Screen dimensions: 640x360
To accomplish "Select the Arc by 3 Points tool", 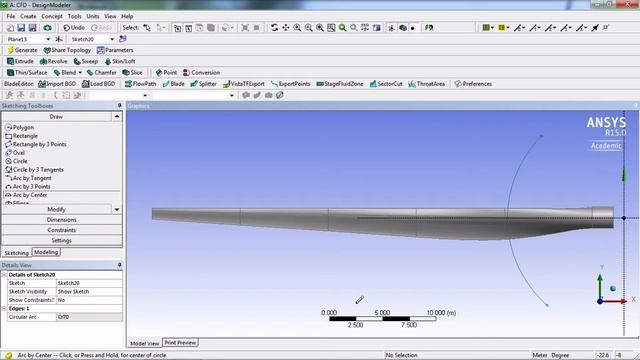I will click(x=28, y=187).
